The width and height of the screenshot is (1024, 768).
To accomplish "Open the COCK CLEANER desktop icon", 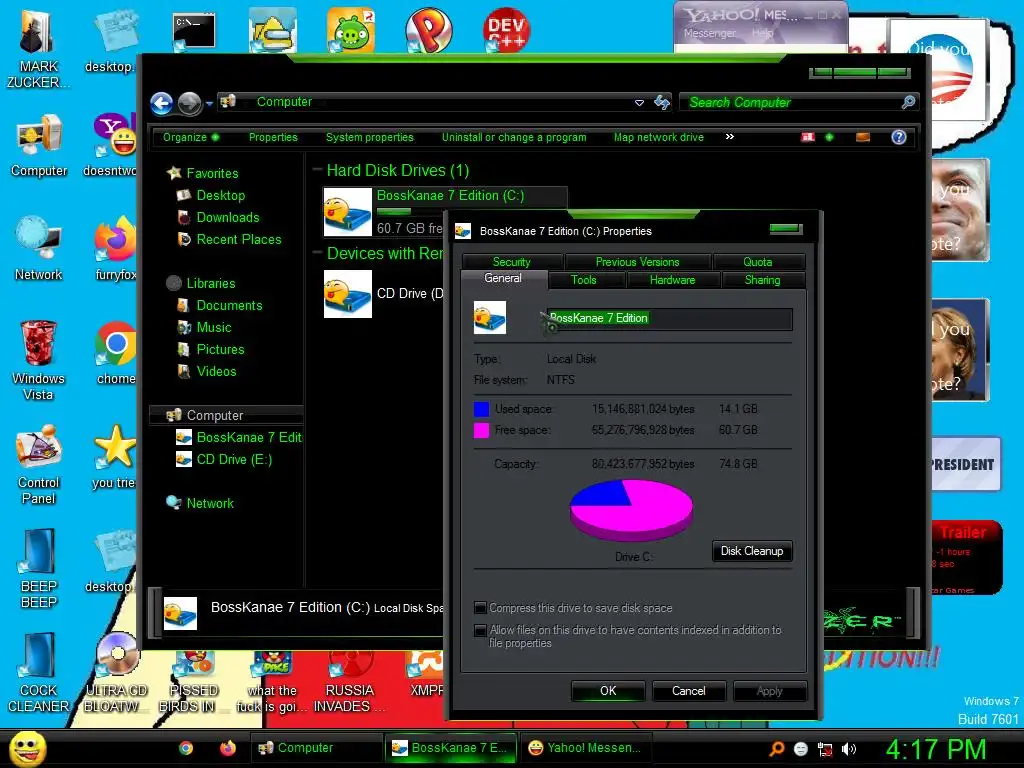I will [39, 673].
